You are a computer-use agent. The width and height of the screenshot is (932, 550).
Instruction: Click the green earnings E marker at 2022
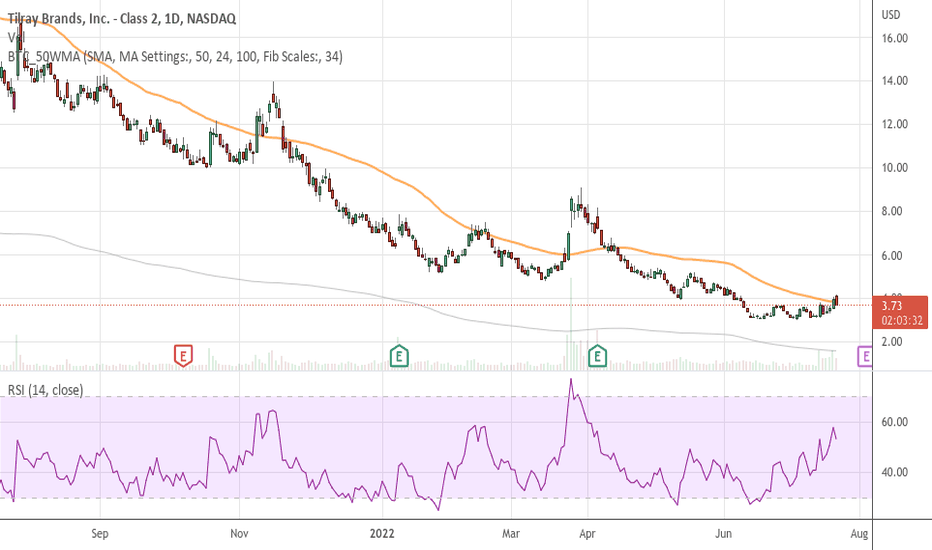(399, 356)
